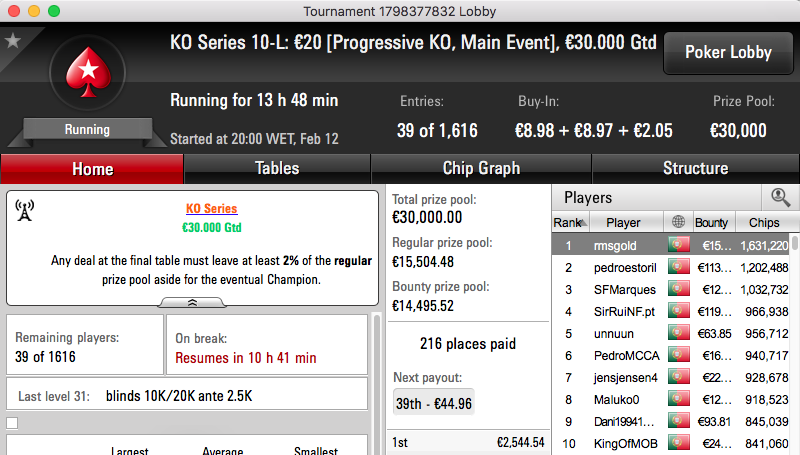The image size is (800, 455).
Task: Click the Portugal flag next to rmsgold
Action: point(679,245)
